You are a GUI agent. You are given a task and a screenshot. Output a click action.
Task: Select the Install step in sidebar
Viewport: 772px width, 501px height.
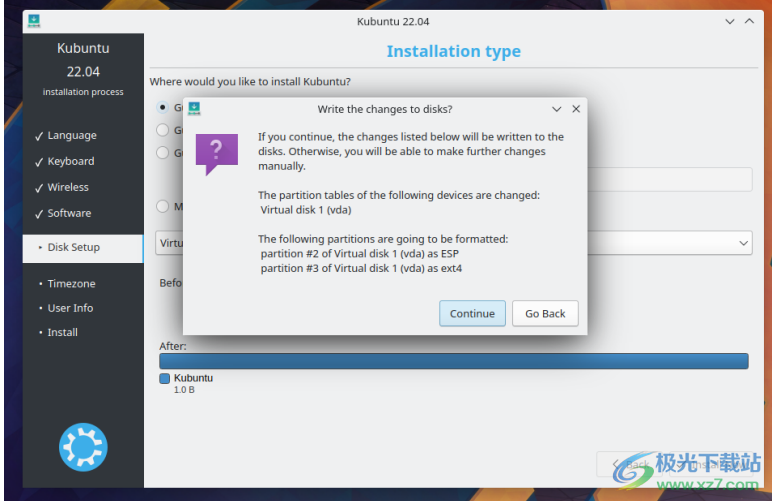tap(63, 333)
